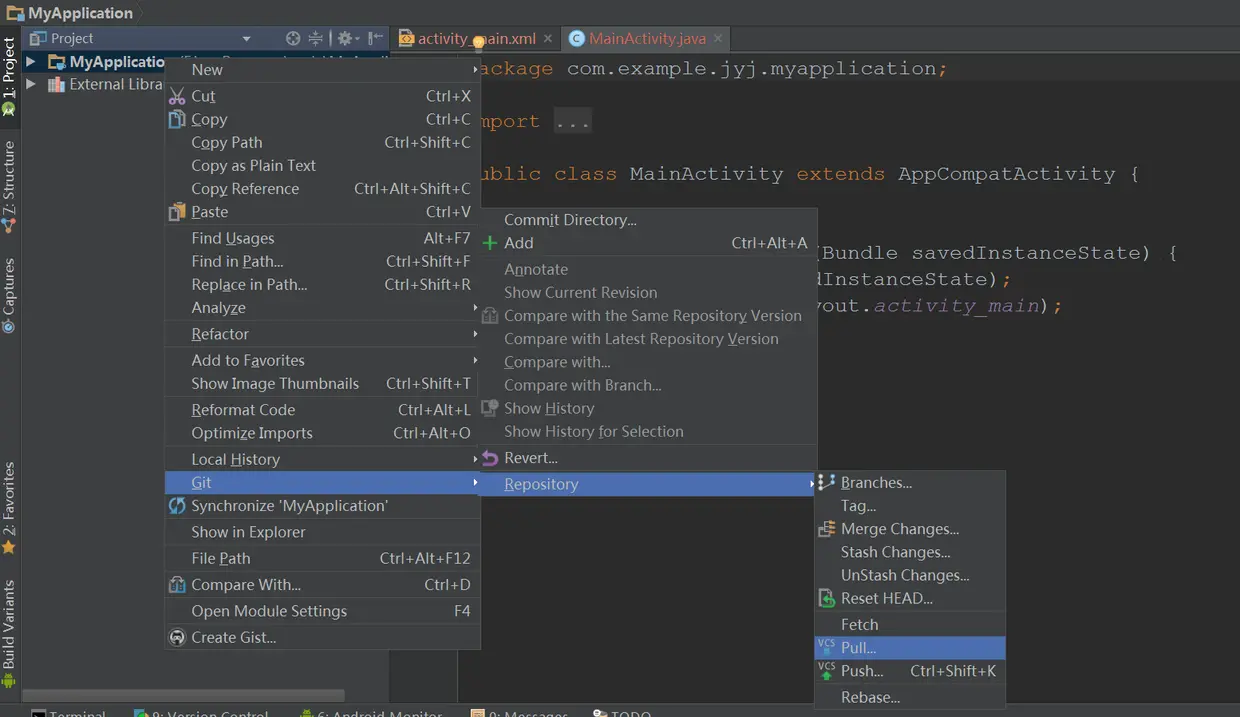
Task: Close the MainActivity.java tab
Action: tap(718, 39)
